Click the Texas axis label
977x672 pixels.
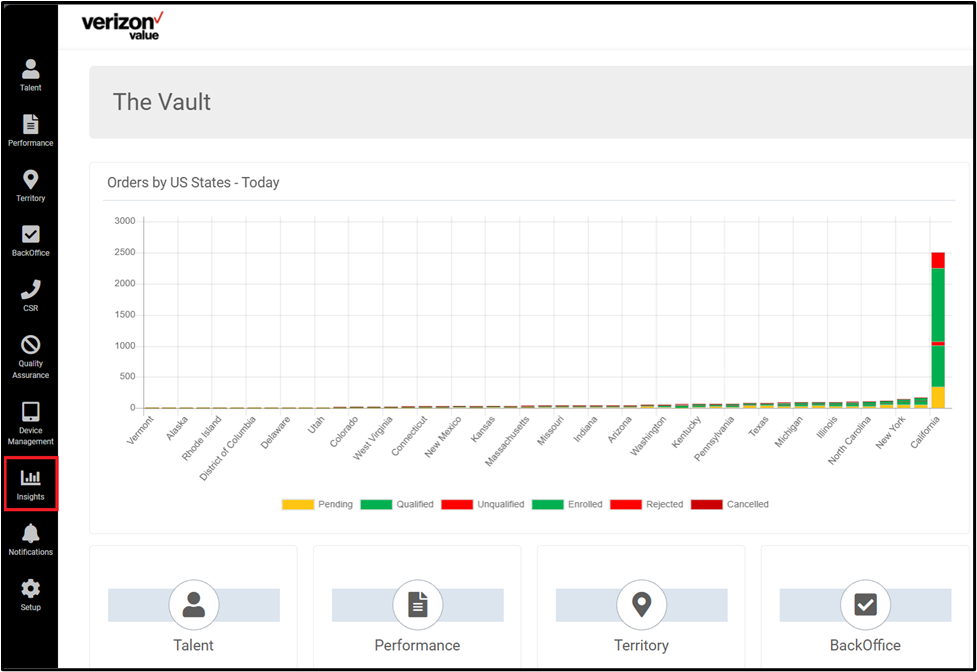point(758,426)
